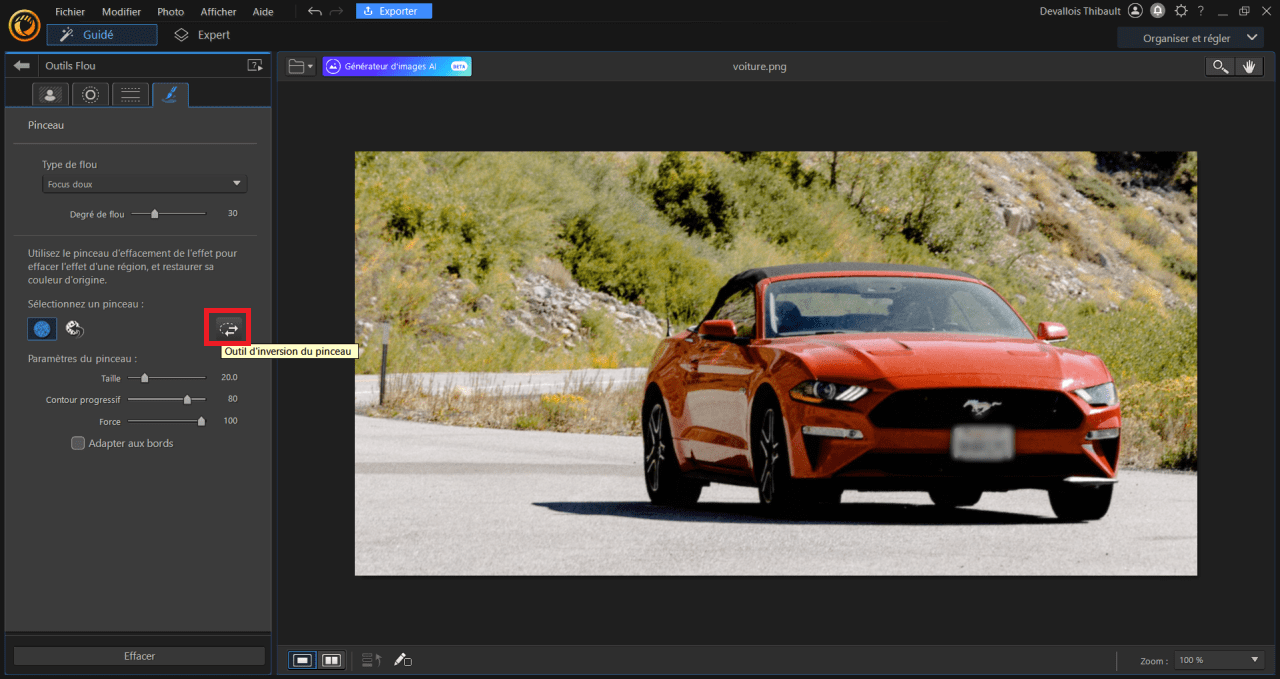The image size is (1280, 679).
Task: Open the Afficher menu
Action: point(218,12)
